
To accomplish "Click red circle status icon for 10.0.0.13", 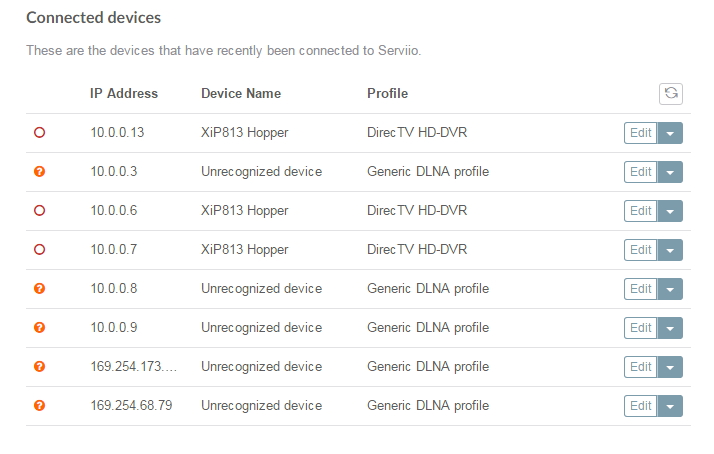I will [x=40, y=133].
